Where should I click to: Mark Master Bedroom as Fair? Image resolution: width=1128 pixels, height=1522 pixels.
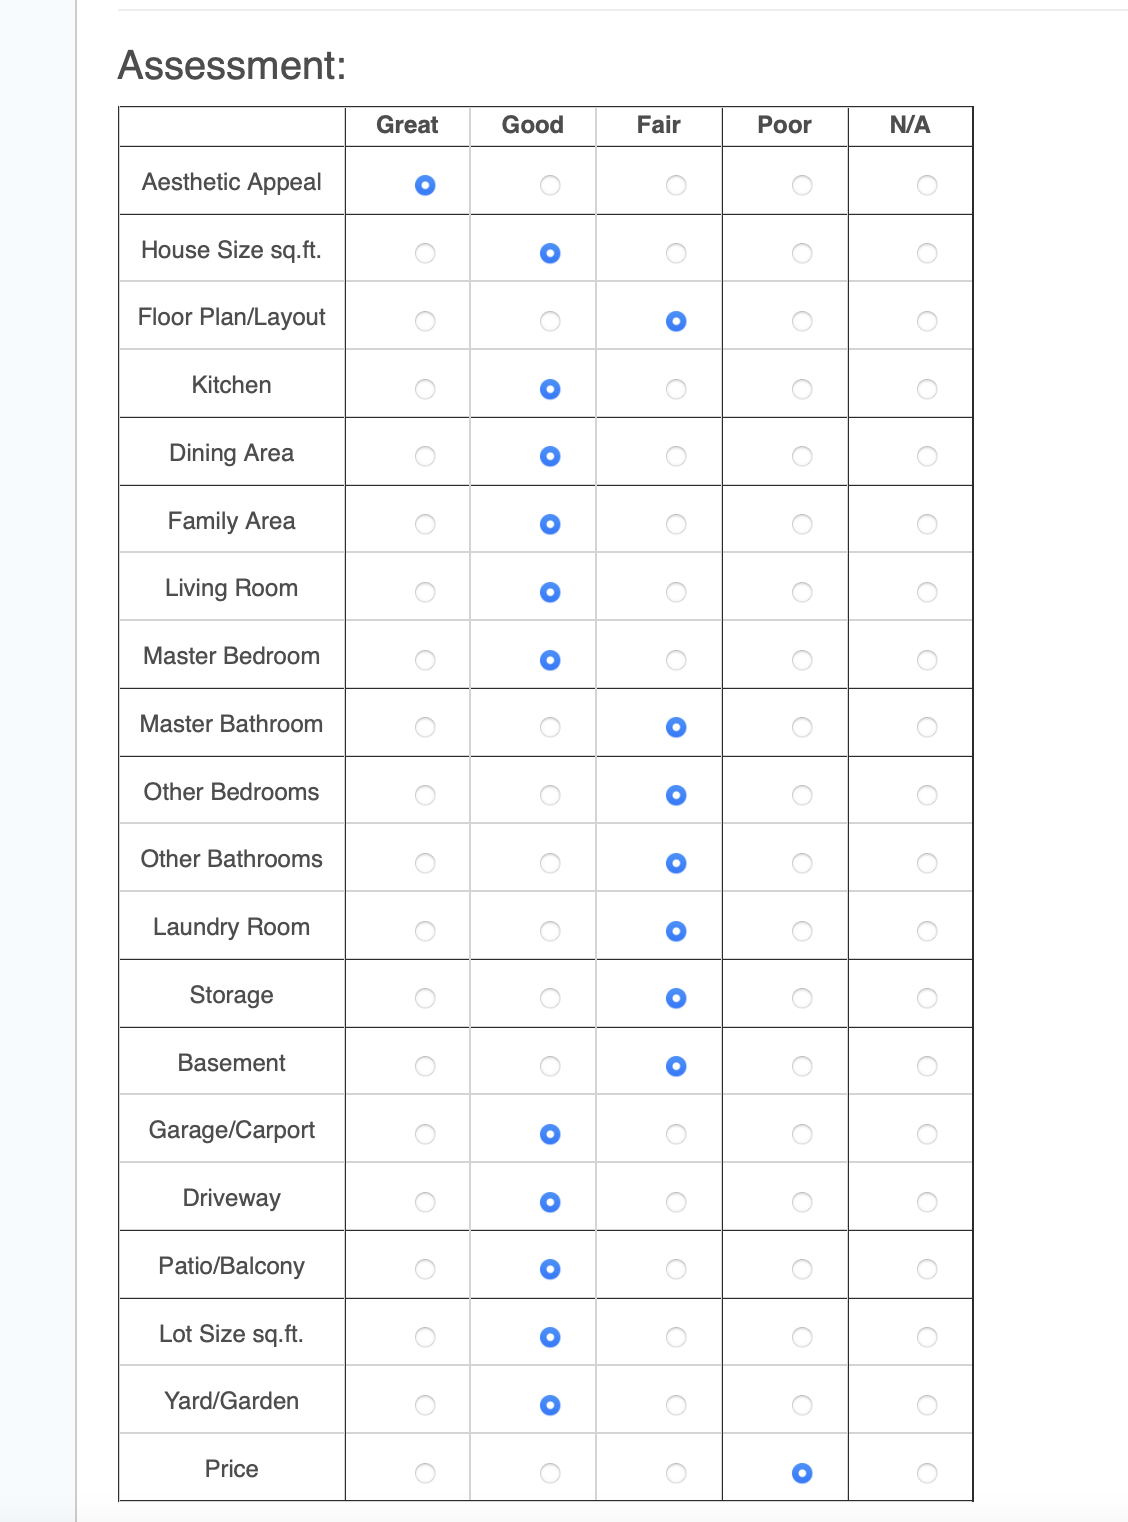tap(676, 660)
